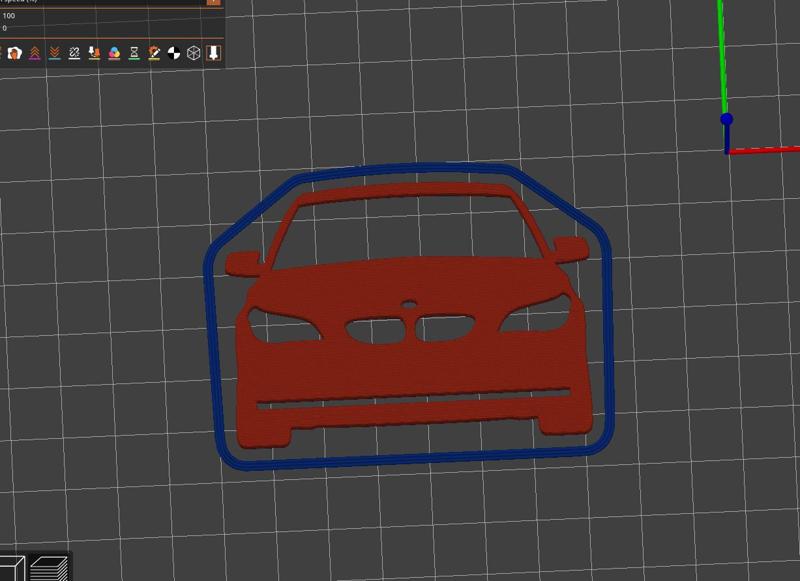This screenshot has width=800, height=581.
Task: Toggle the downward chevrons preview mode
Action: (x=54, y=53)
